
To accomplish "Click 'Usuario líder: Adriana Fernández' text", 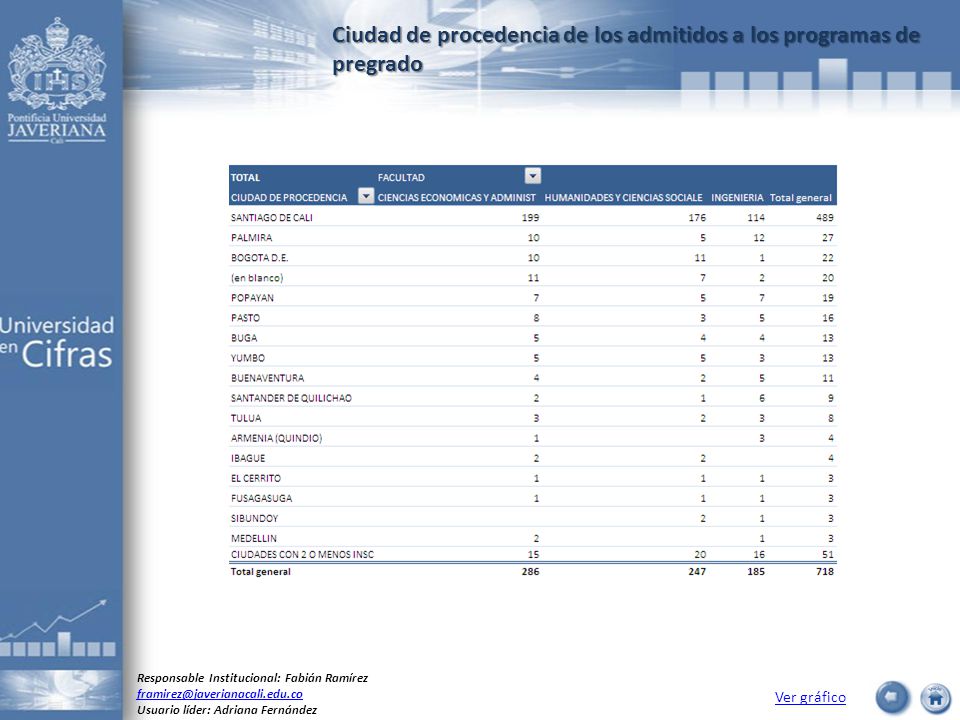I will click(227, 710).
